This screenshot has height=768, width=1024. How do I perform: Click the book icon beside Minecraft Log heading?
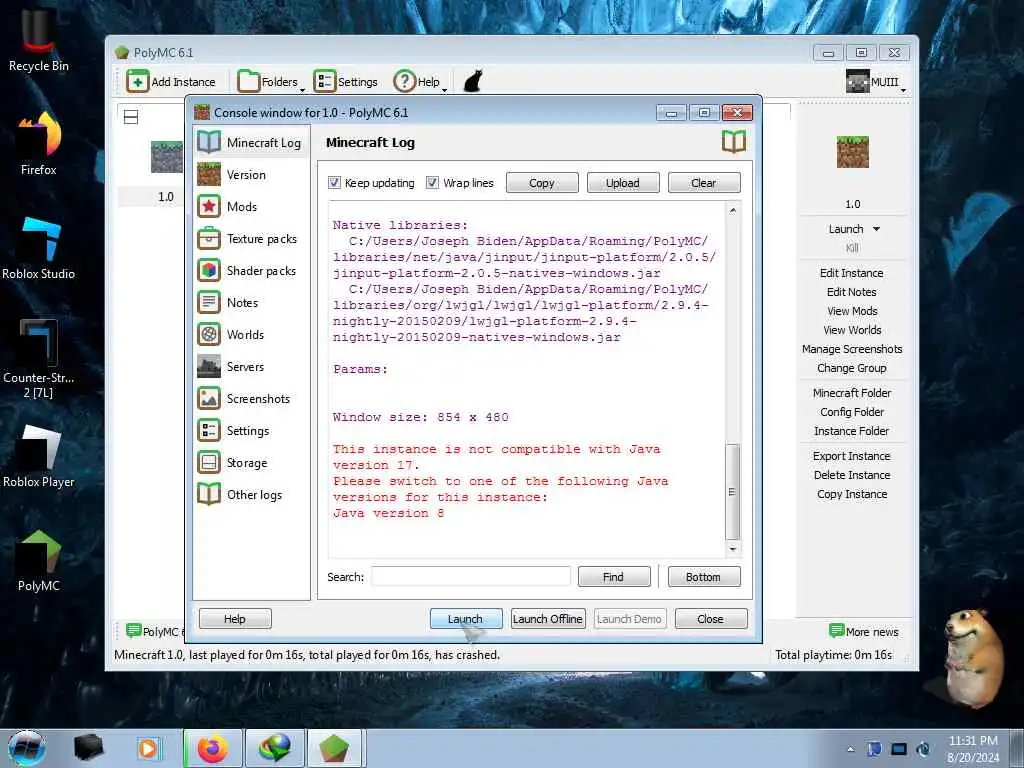tap(733, 142)
